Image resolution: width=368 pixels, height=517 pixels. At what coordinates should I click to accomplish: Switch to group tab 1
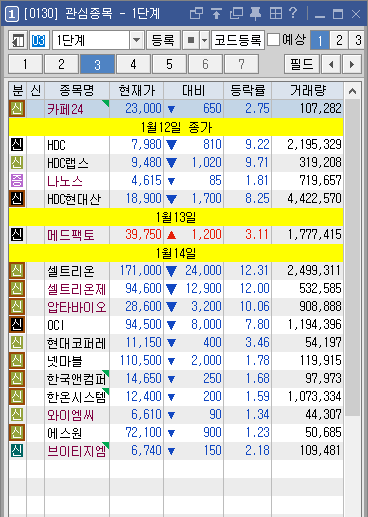[25, 64]
